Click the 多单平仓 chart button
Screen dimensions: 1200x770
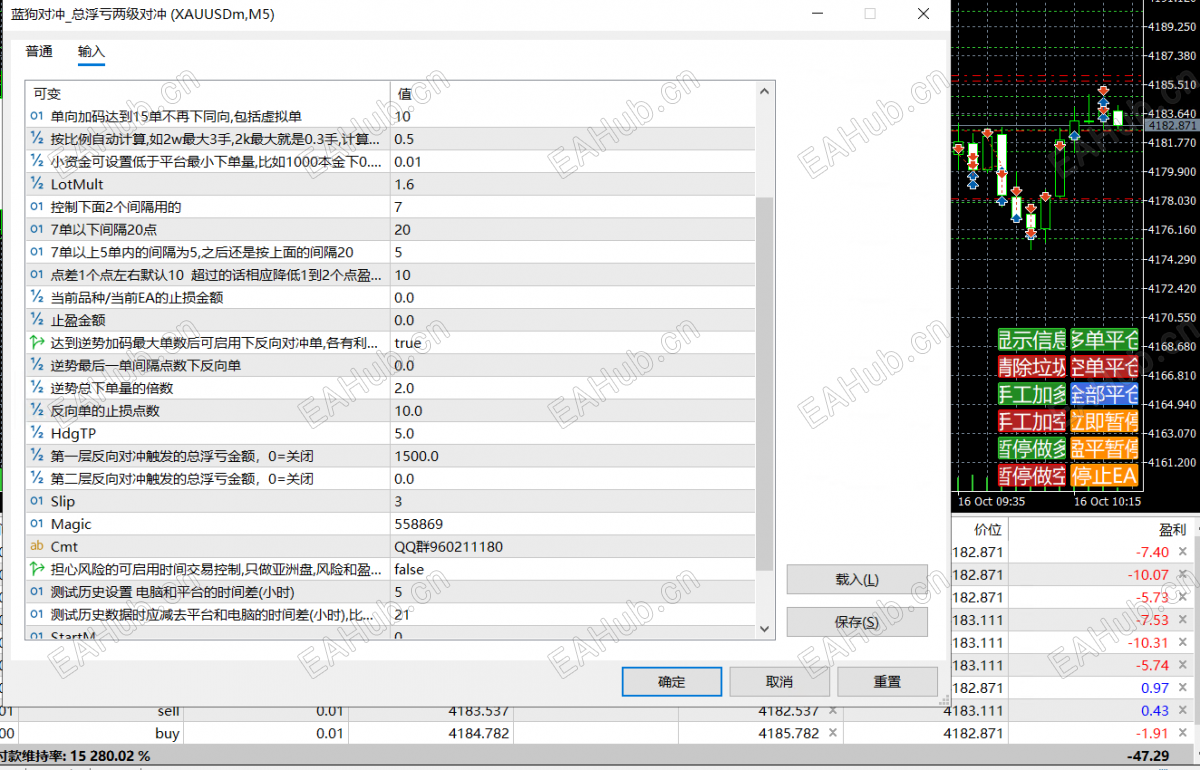pos(1104,339)
